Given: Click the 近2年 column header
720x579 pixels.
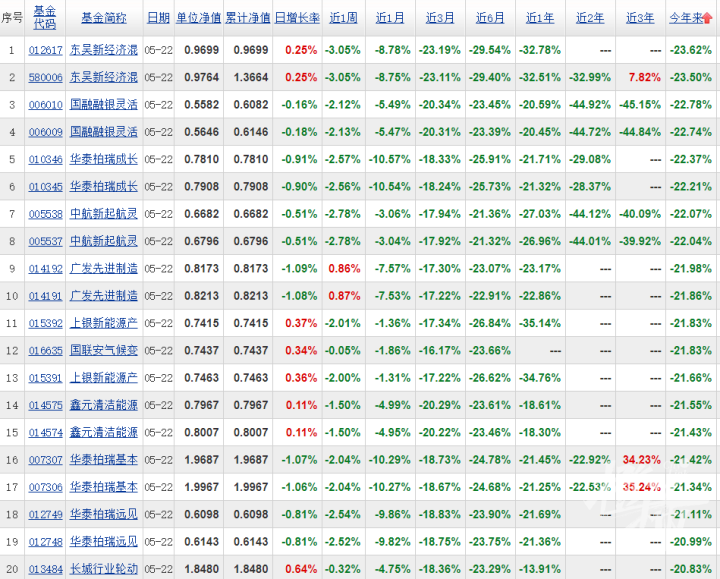Looking at the screenshot, I should click(590, 18).
